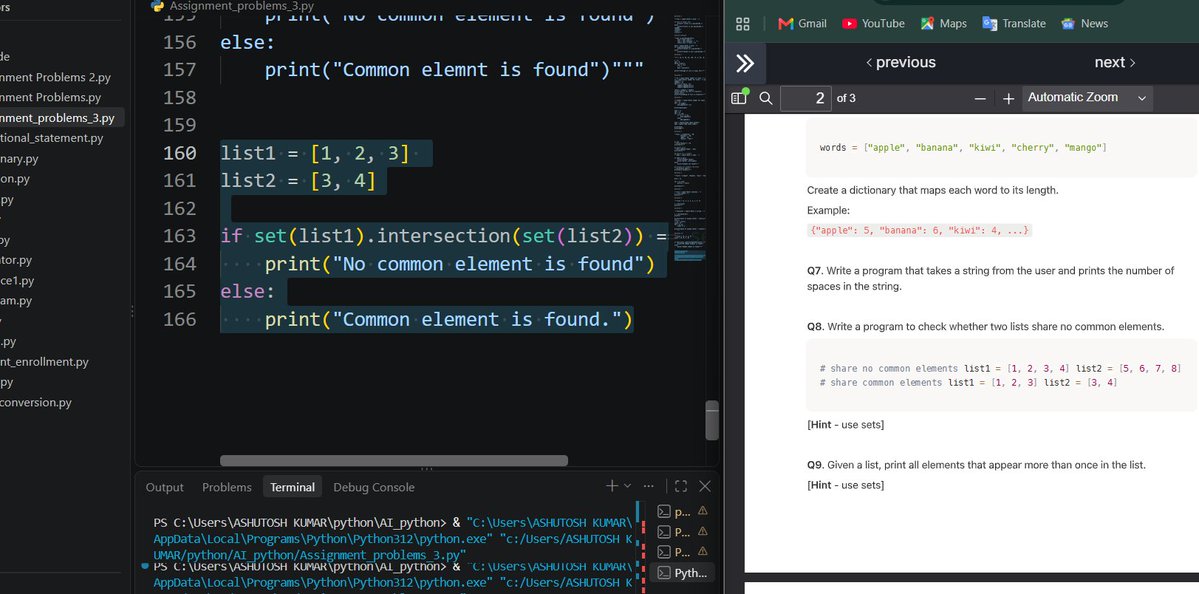Image resolution: width=1199 pixels, height=594 pixels.
Task: Go to the next assignment page
Action: pyautogui.click(x=1115, y=63)
